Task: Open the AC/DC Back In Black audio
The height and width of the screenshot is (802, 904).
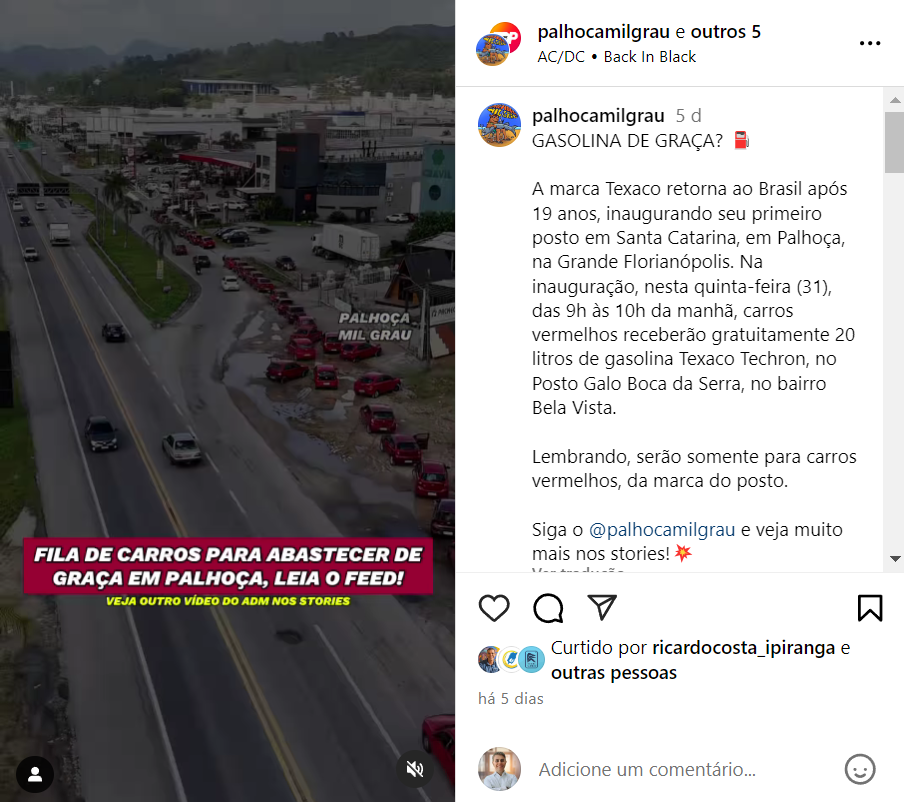Action: pyautogui.click(x=616, y=57)
